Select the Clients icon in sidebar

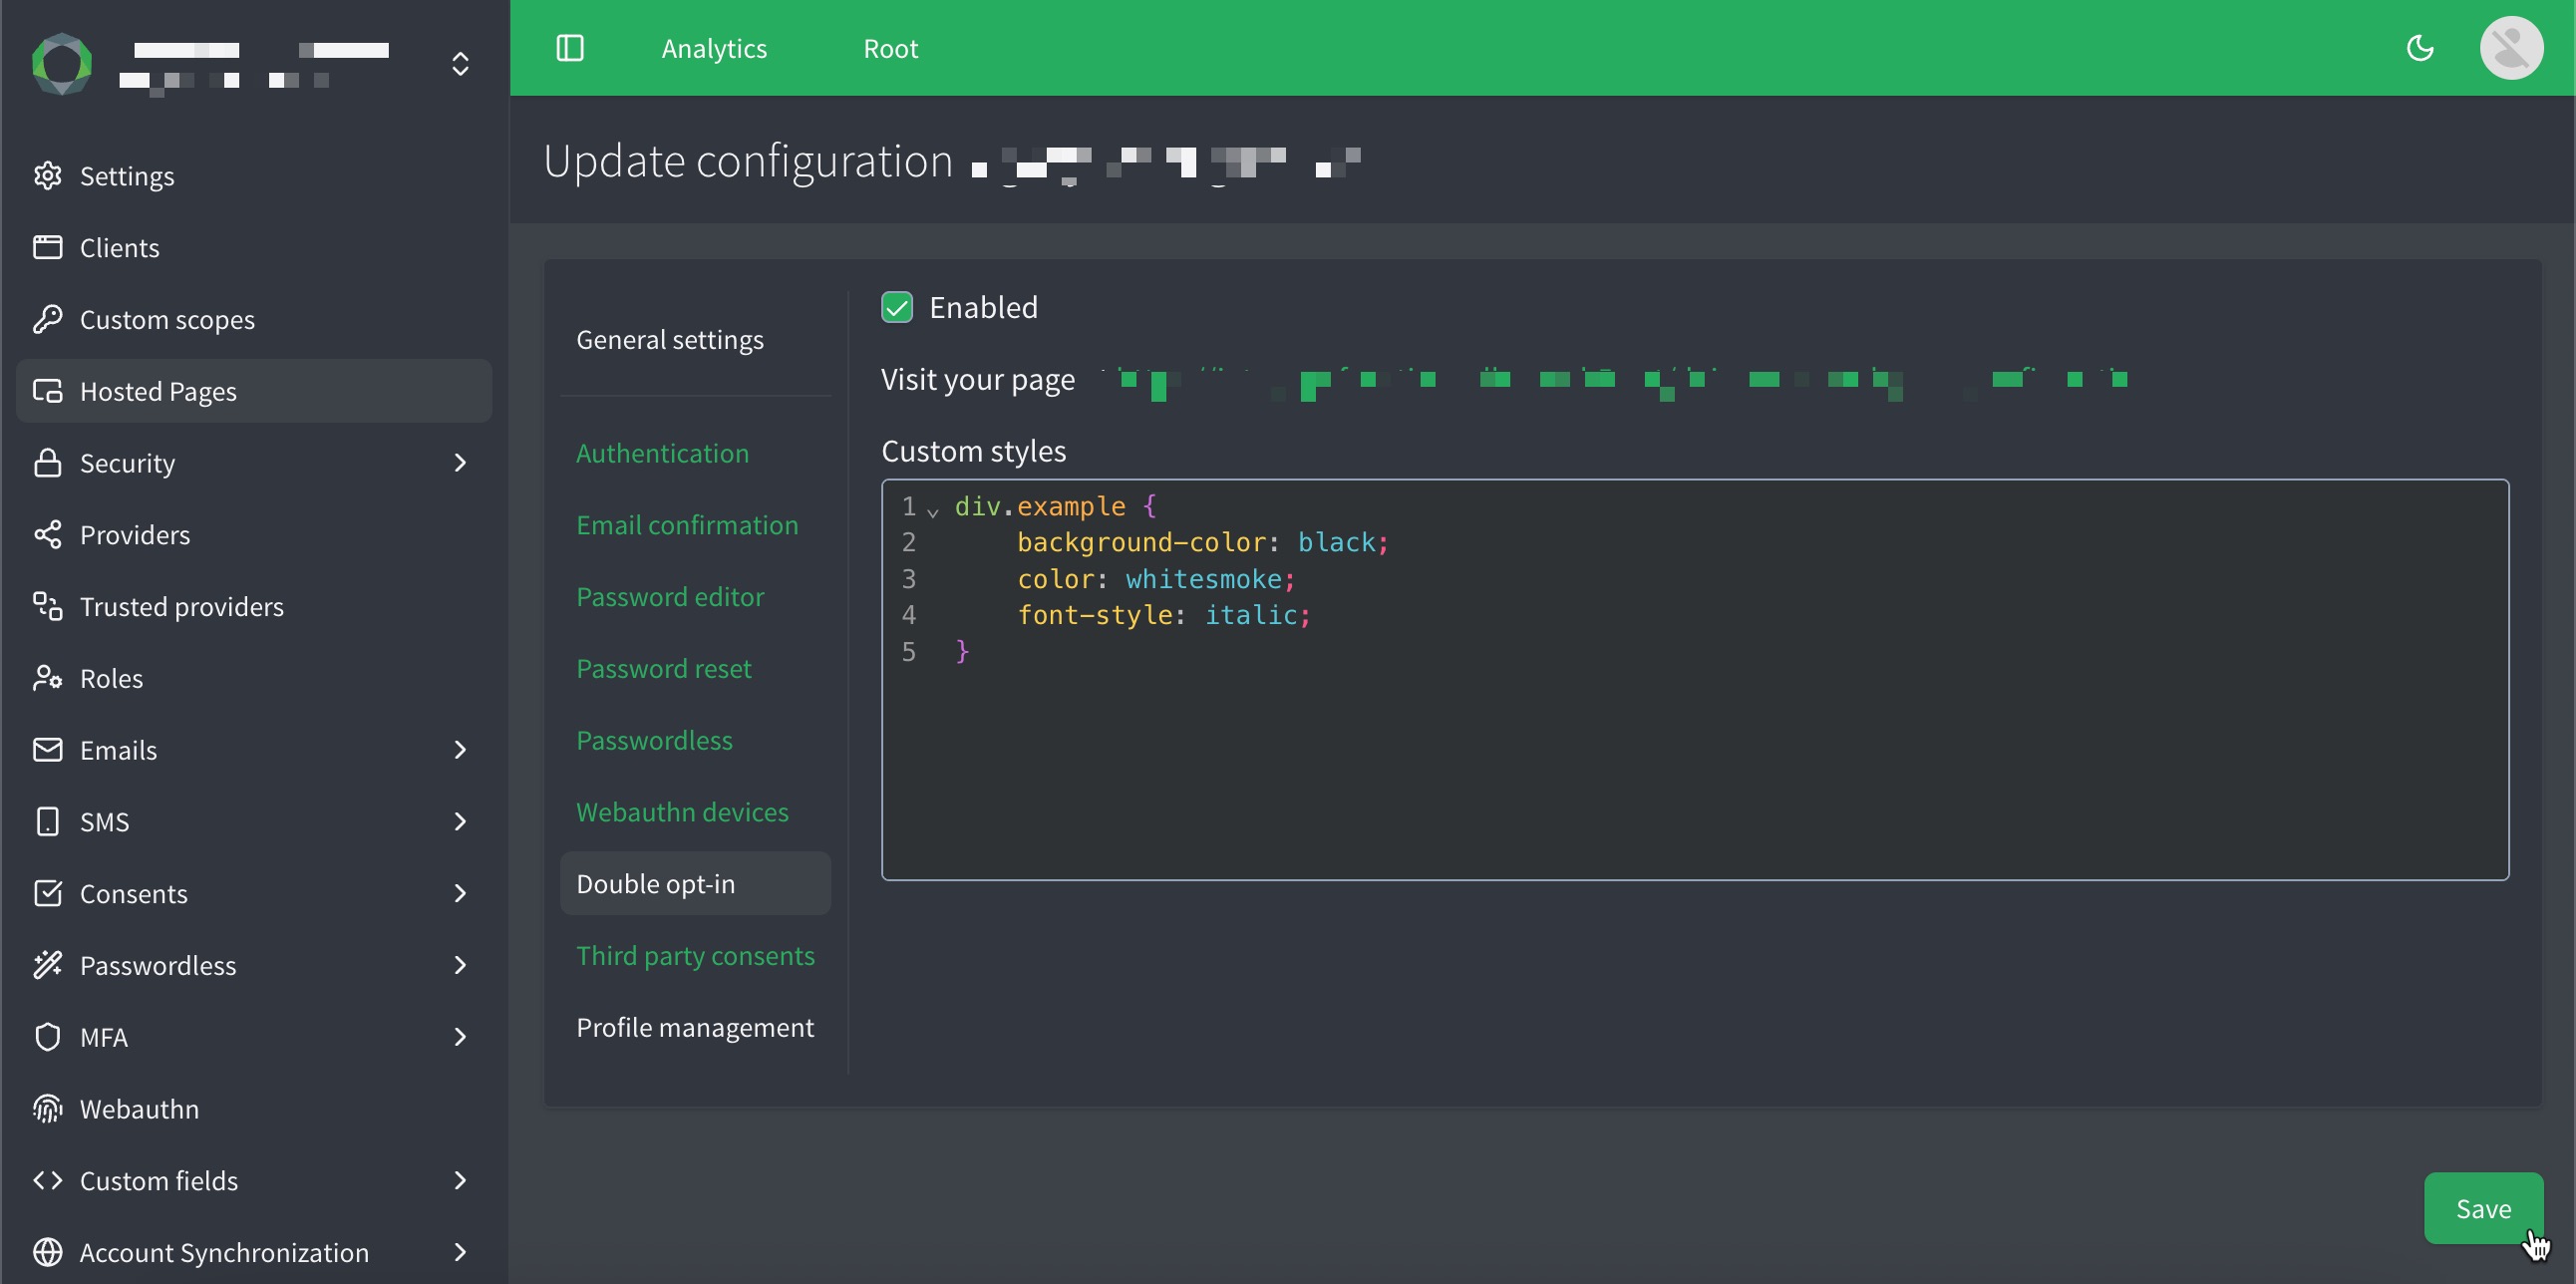point(48,247)
